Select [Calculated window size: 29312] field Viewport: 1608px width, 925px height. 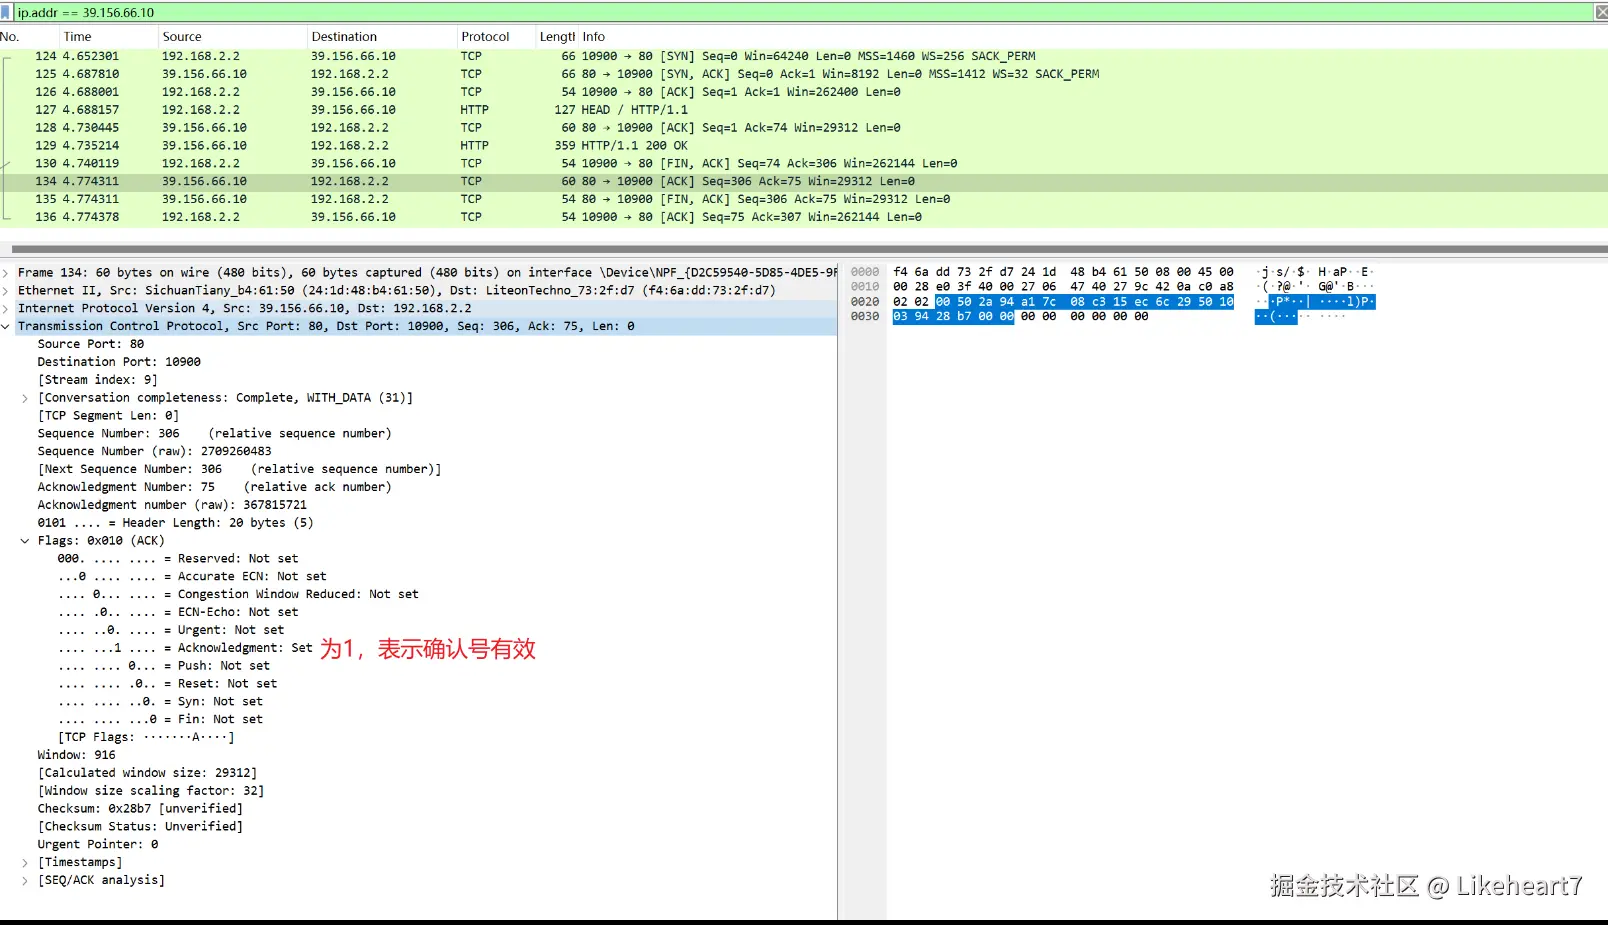(148, 774)
